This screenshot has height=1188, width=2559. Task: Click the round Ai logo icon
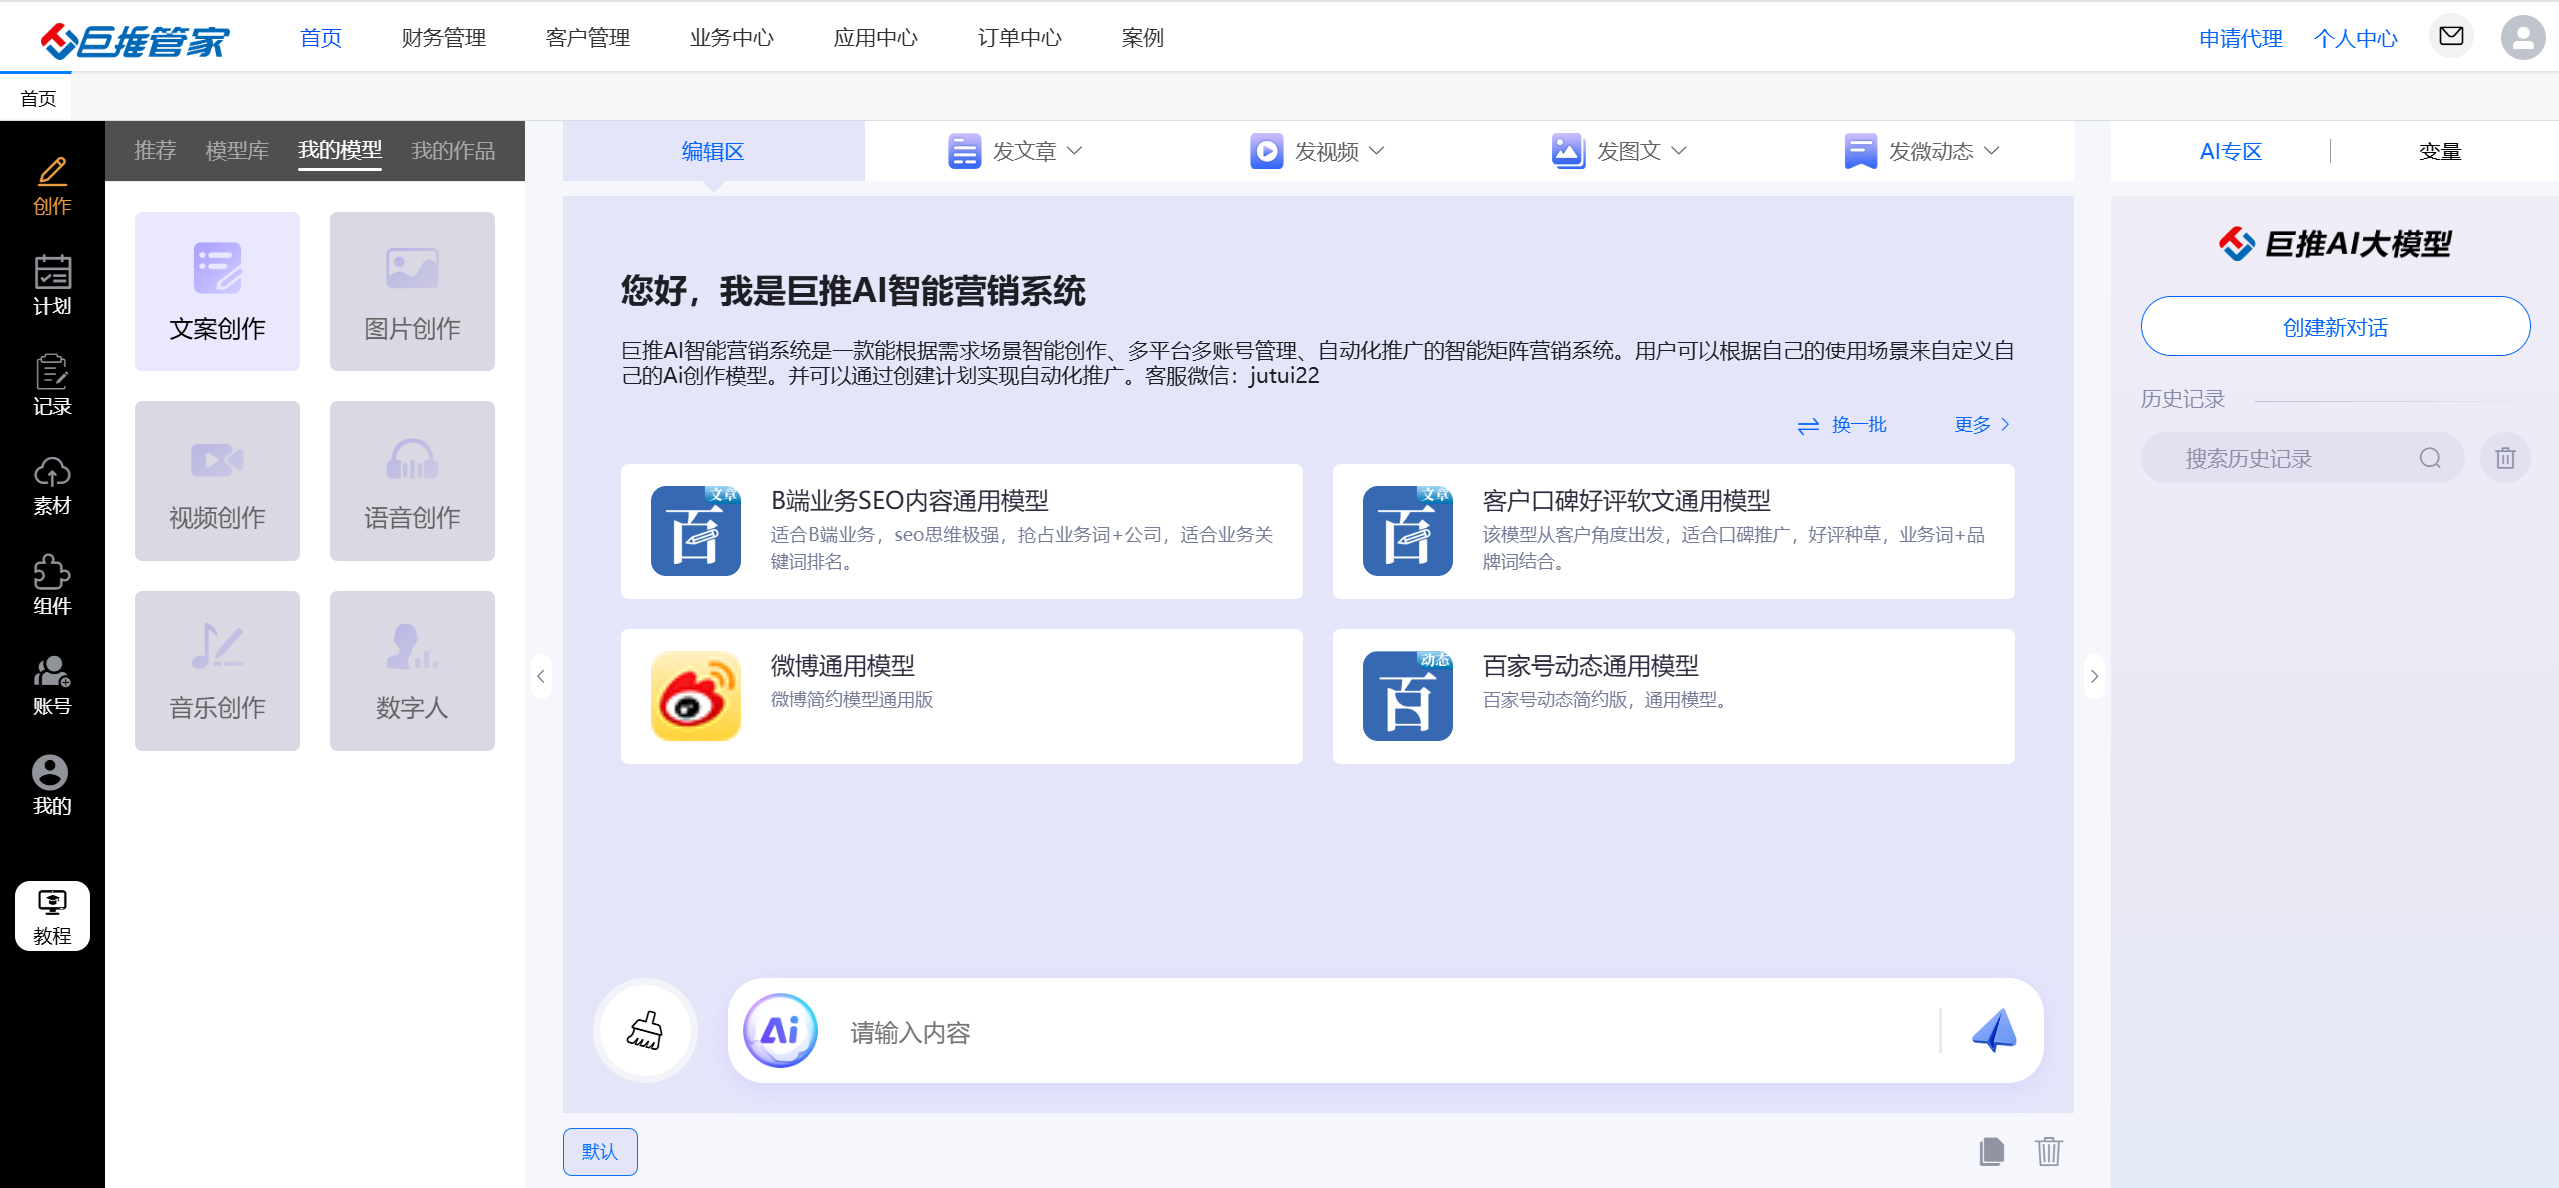[x=780, y=1030]
